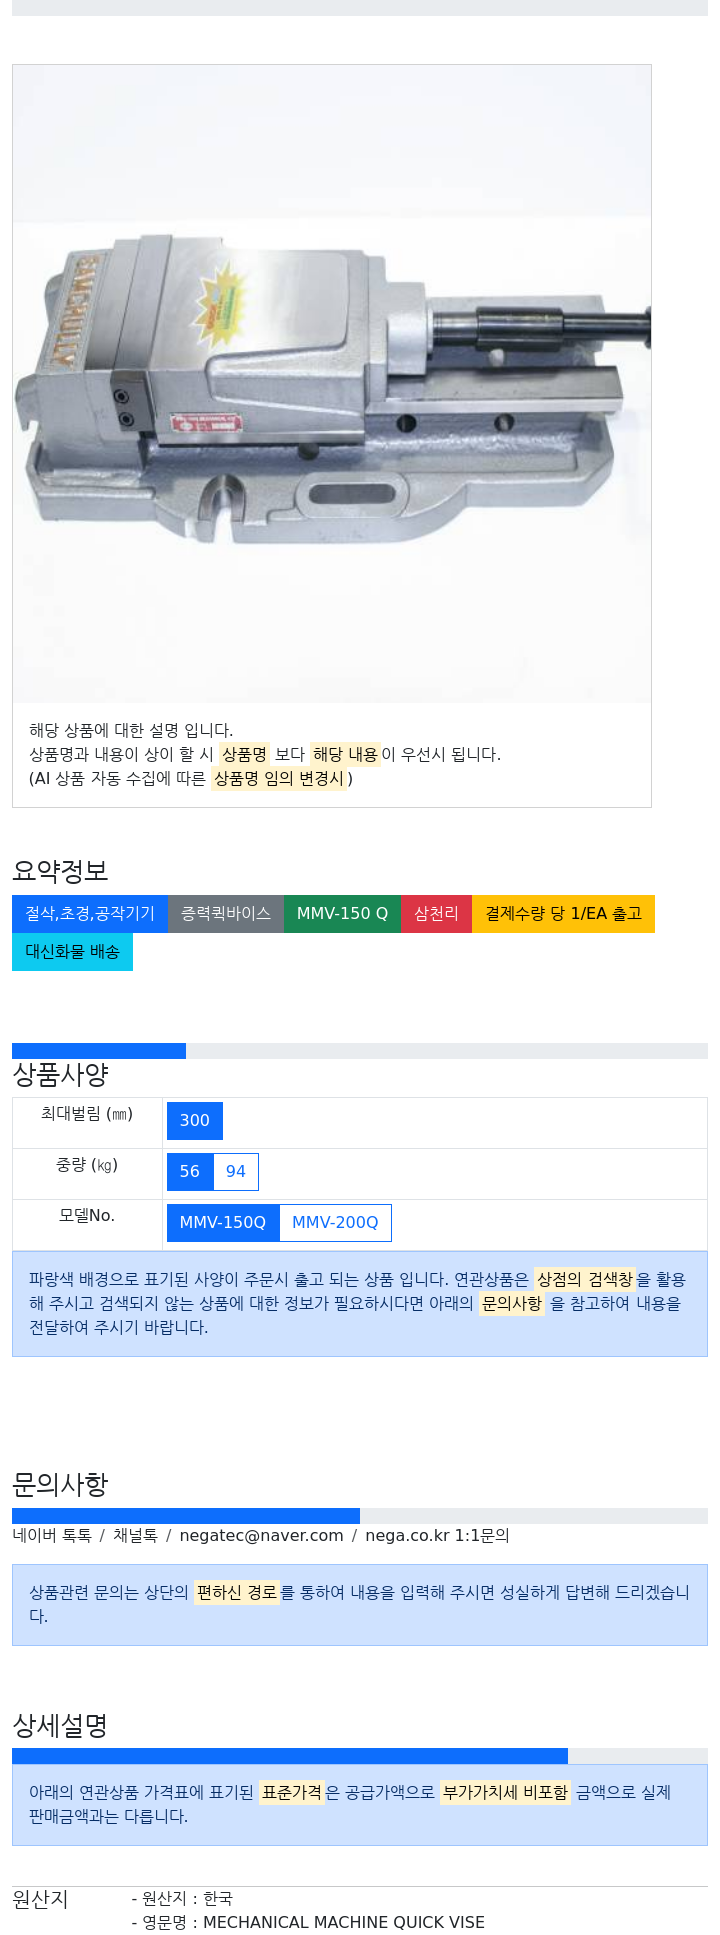Select the 94 kg weight option
Viewport: 720px width, 1935px height.
click(x=236, y=1172)
